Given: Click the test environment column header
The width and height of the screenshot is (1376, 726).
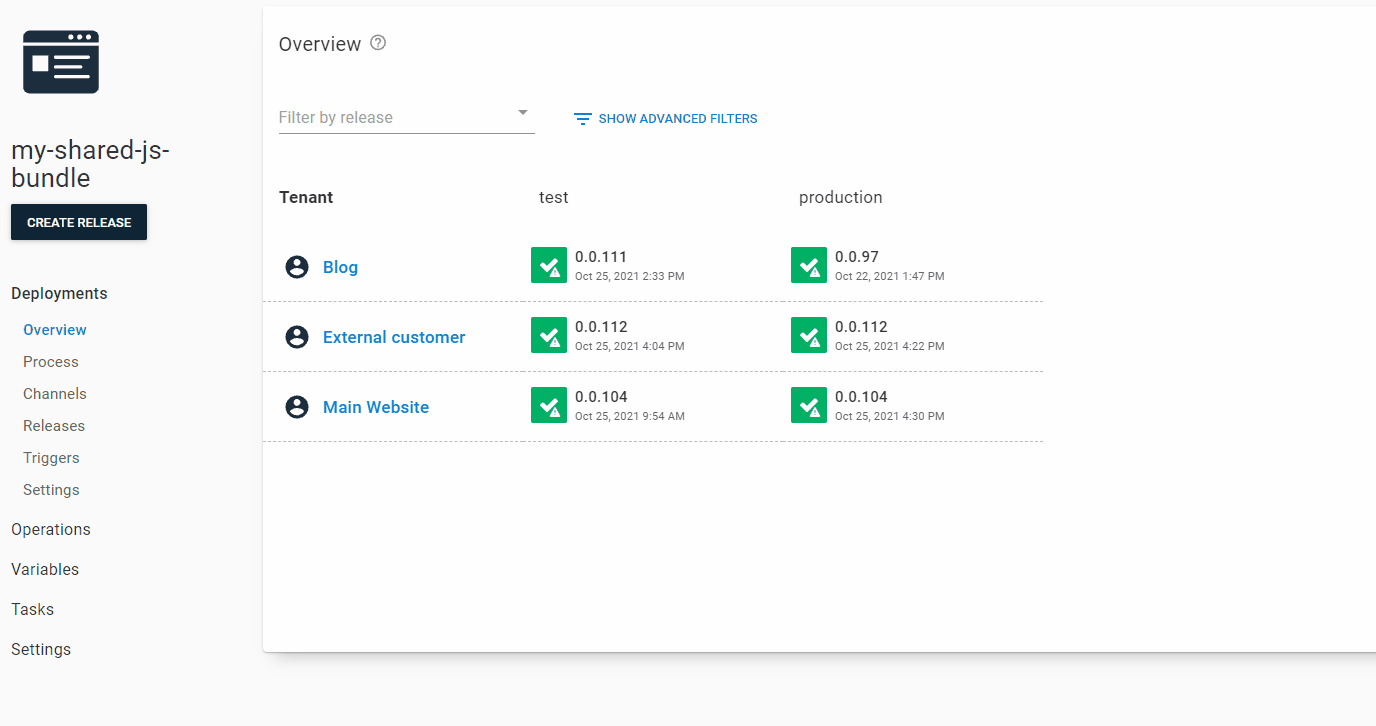Looking at the screenshot, I should (x=554, y=197).
